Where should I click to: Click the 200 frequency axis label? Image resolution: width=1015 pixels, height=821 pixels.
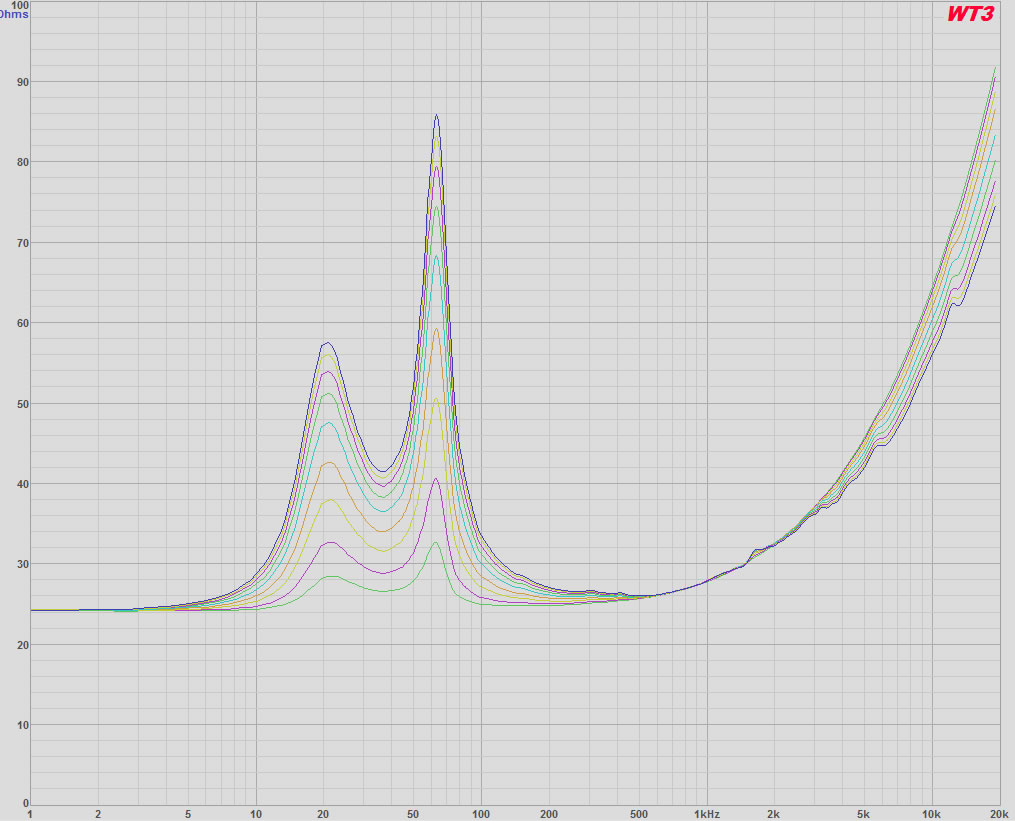point(549,814)
